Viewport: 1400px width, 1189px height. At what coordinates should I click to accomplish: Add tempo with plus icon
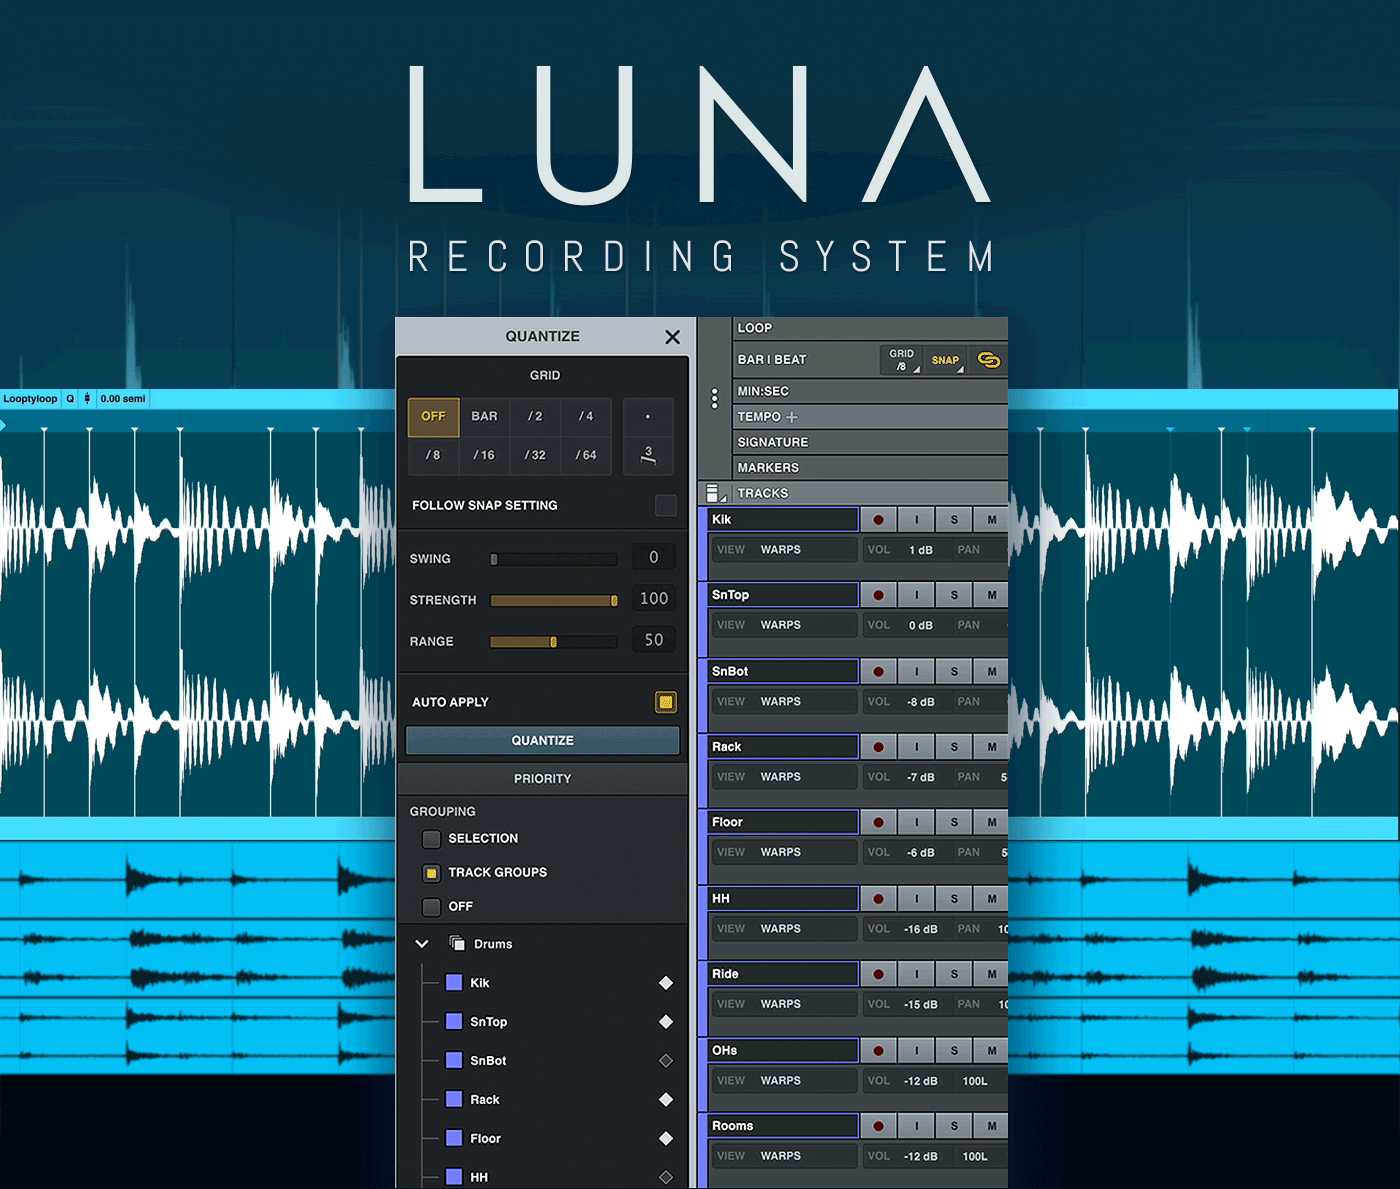(792, 417)
